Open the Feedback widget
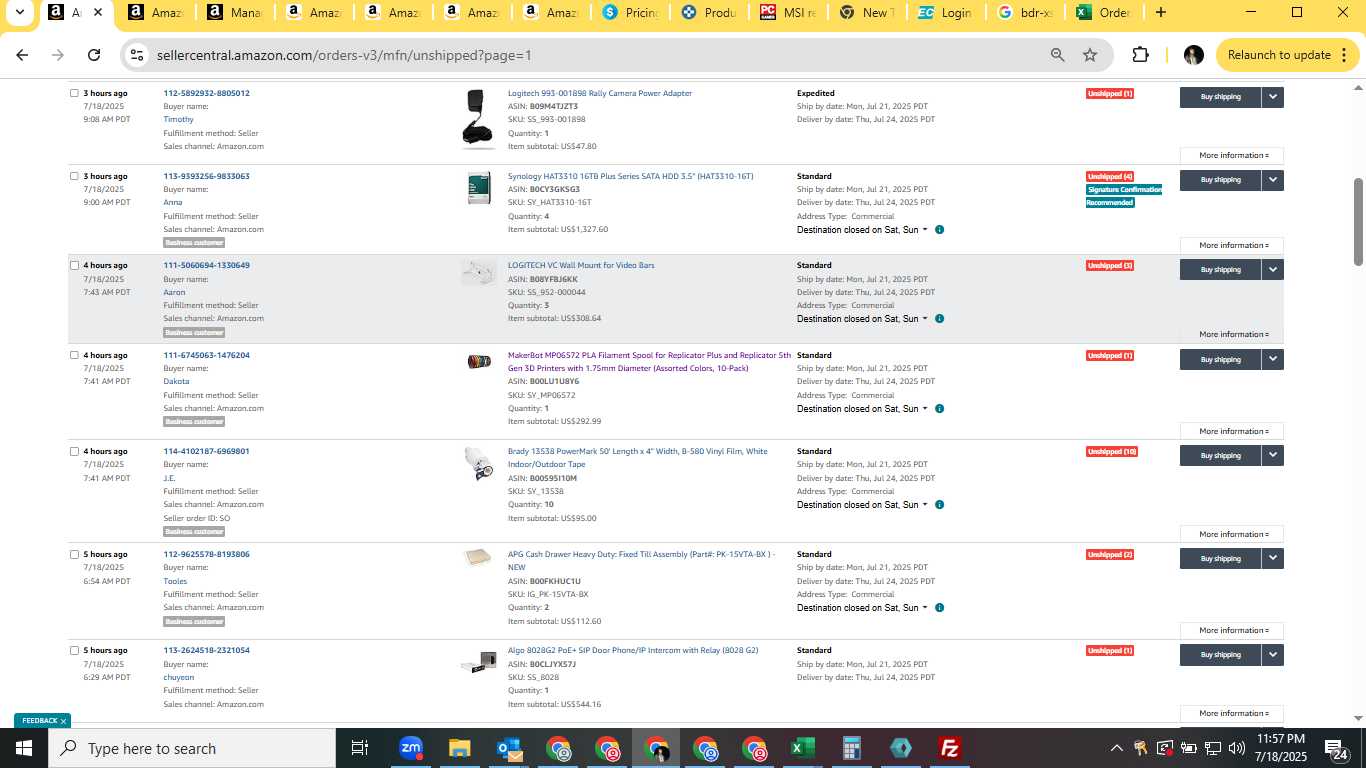The image size is (1366, 768). [x=40, y=721]
